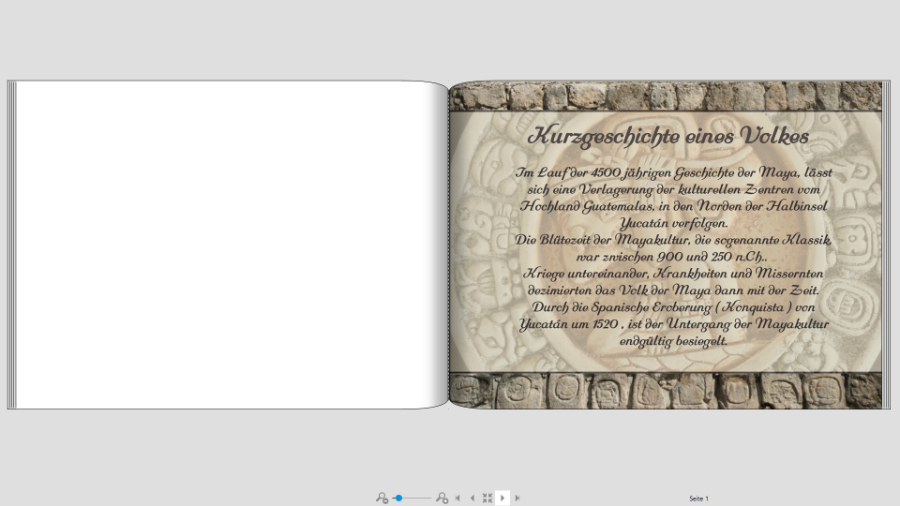
Task: Click the fit-to-view collapse icon
Action: pyautogui.click(x=487, y=498)
